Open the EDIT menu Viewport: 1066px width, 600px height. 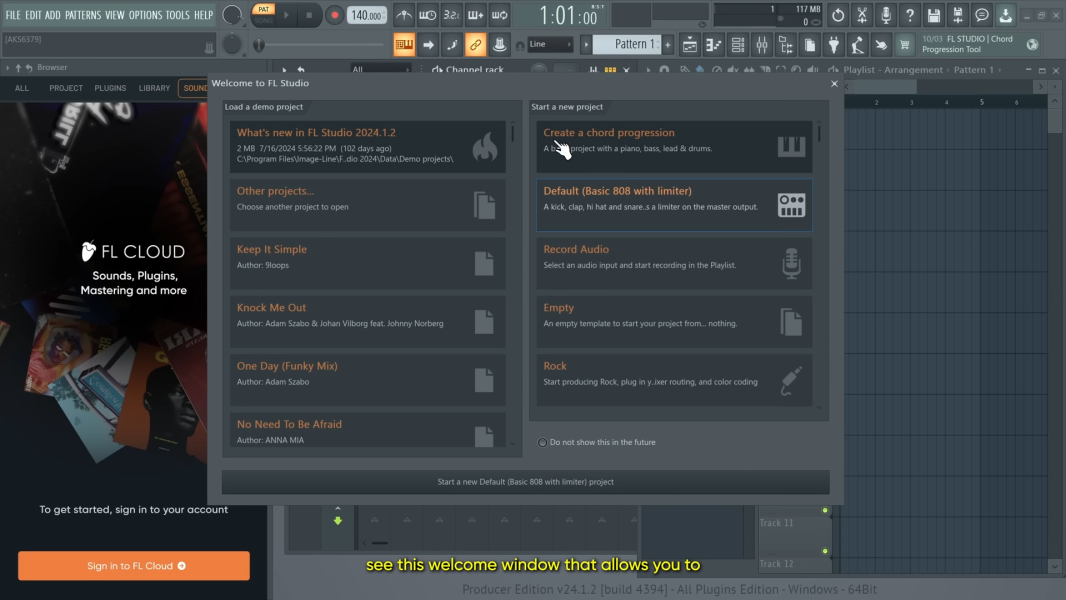click(33, 14)
